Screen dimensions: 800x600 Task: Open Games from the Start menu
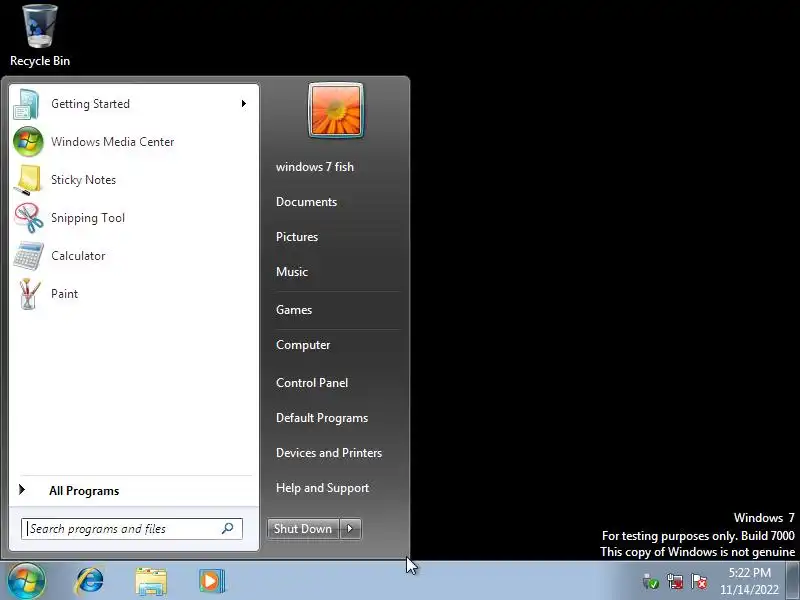294,310
